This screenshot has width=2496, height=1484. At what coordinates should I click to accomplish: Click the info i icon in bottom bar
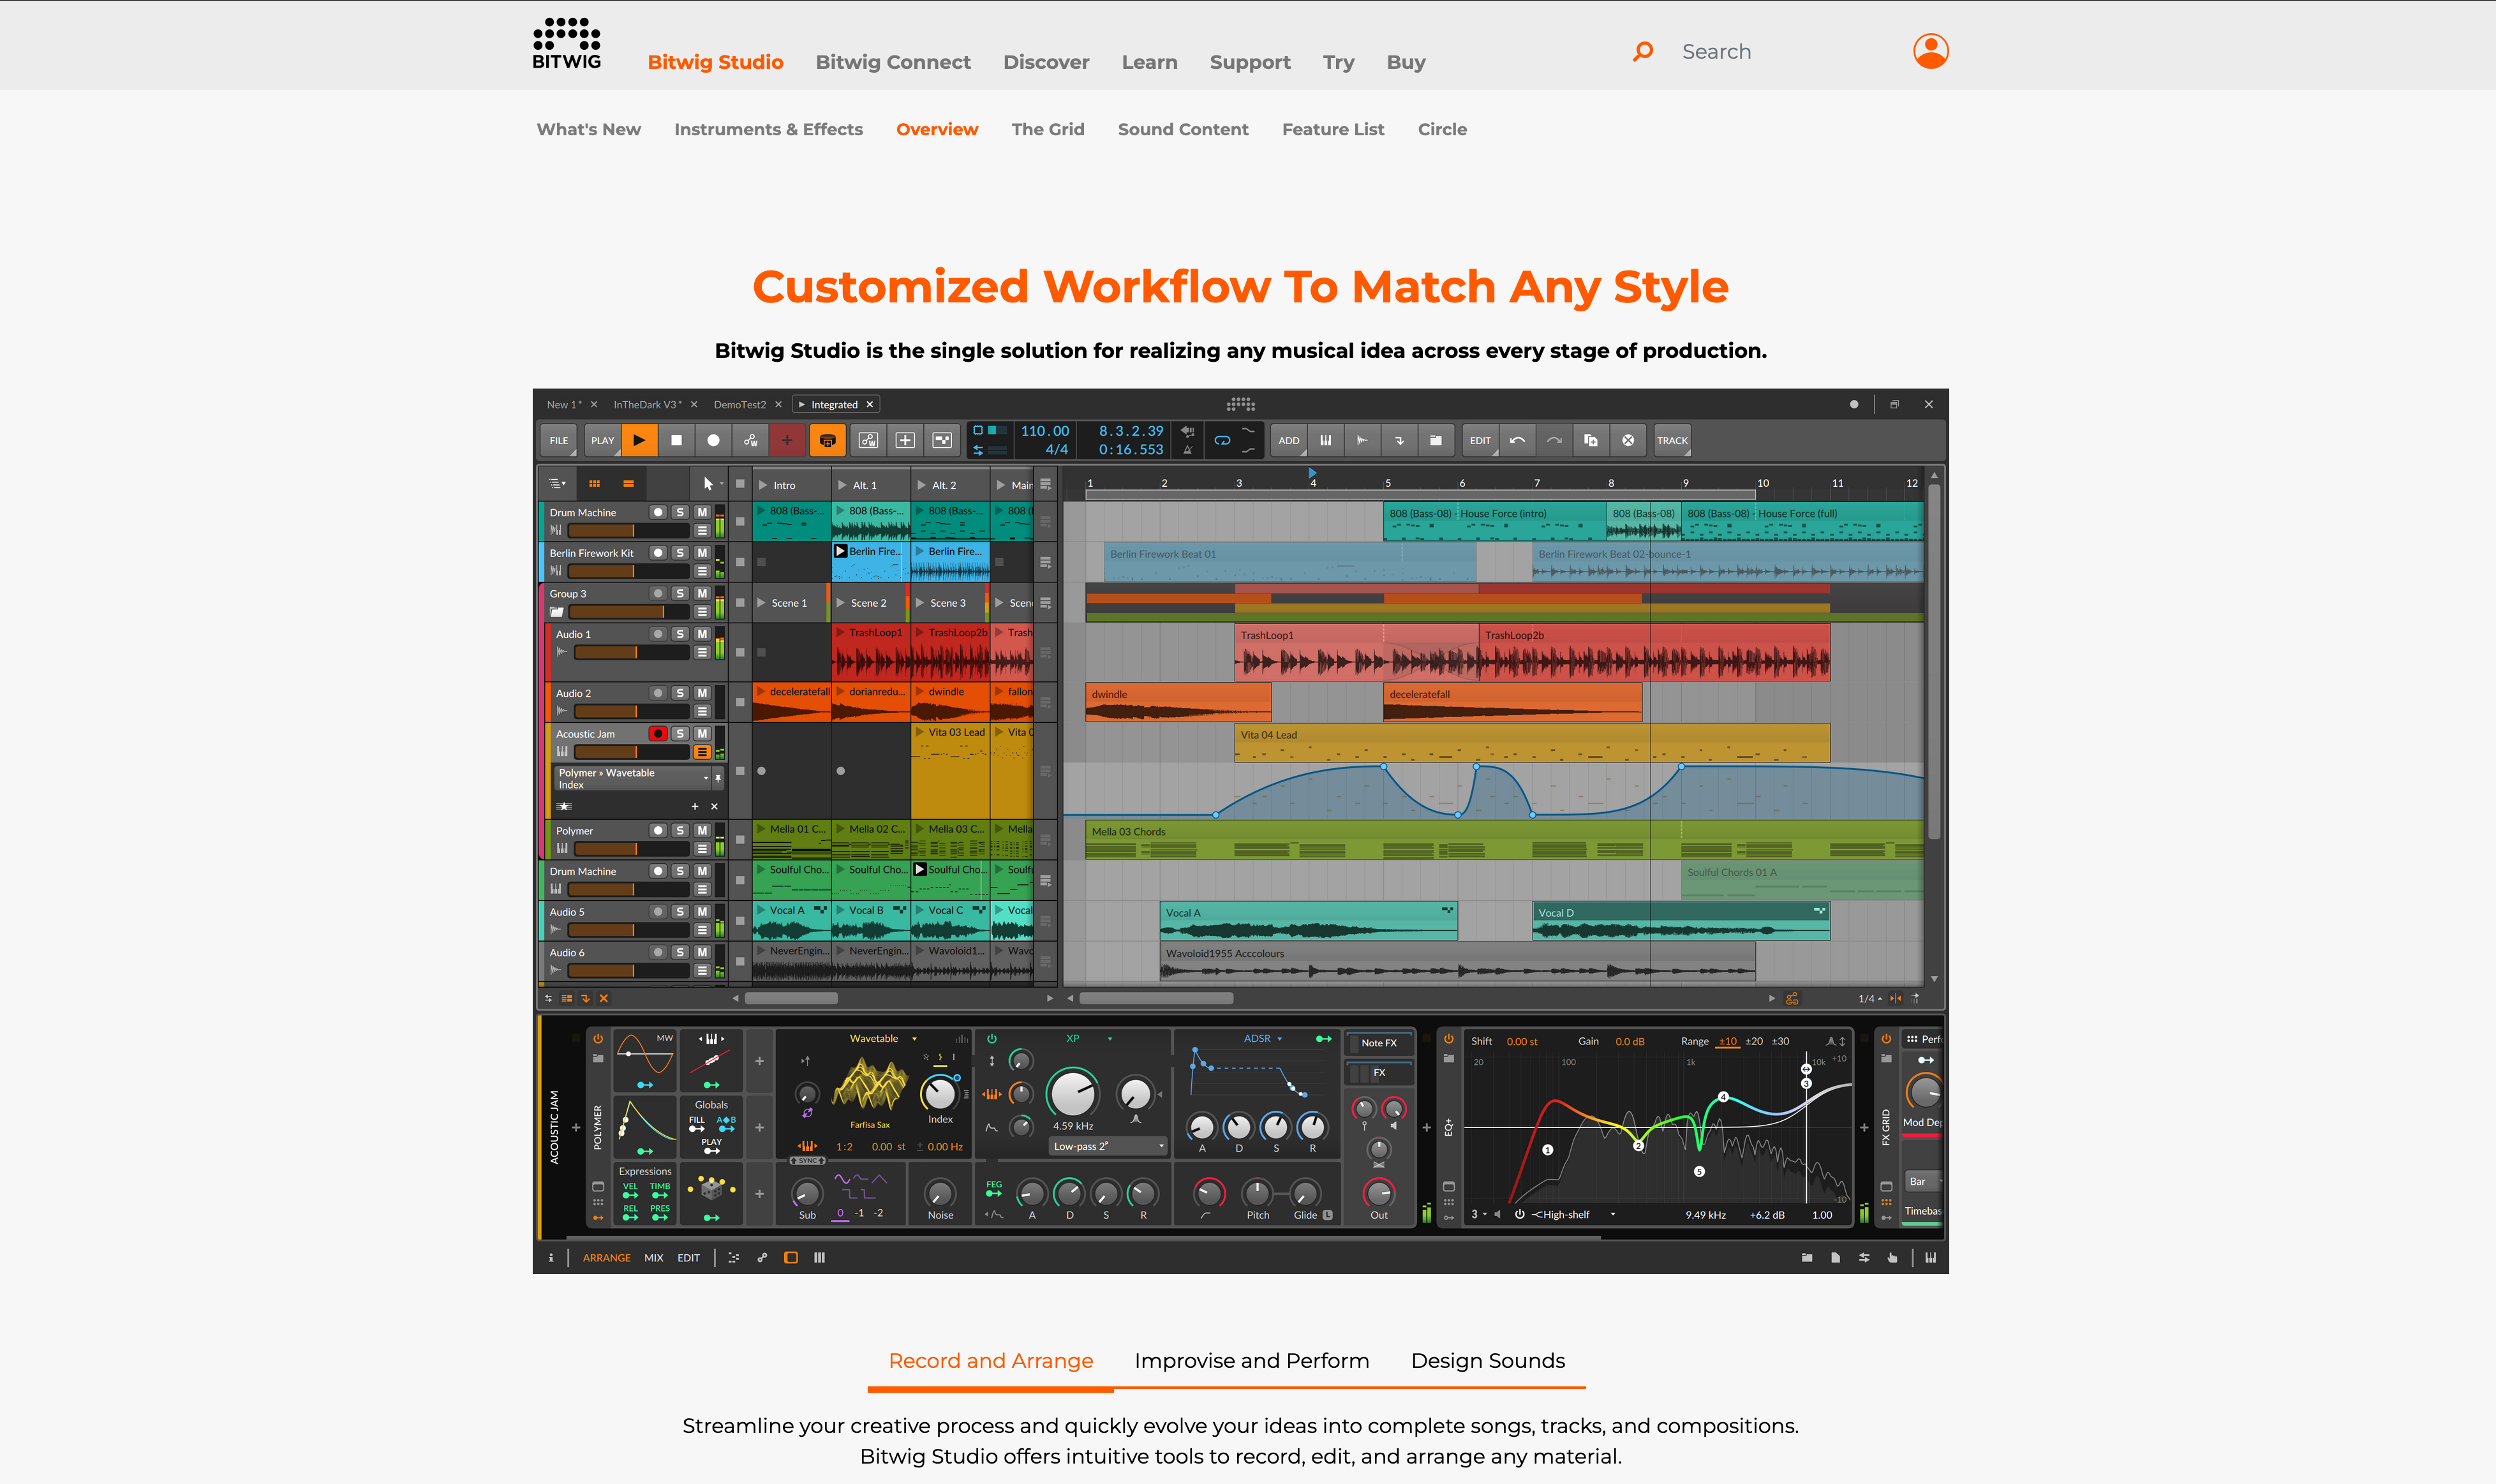551,1258
